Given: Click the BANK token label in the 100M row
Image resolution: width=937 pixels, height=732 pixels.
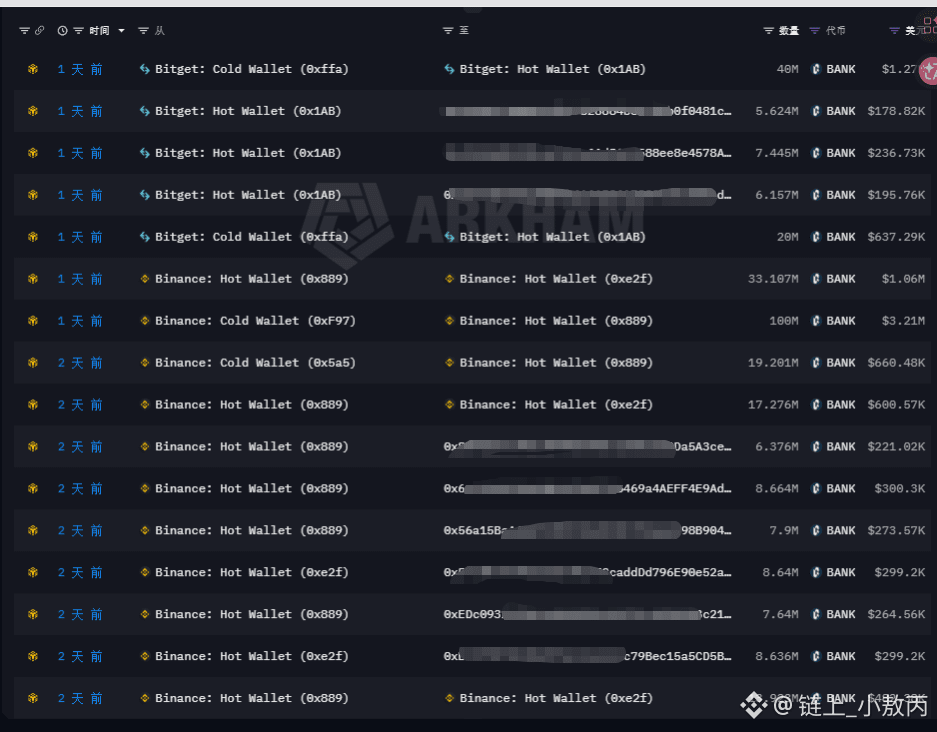Looking at the screenshot, I should coord(841,321).
